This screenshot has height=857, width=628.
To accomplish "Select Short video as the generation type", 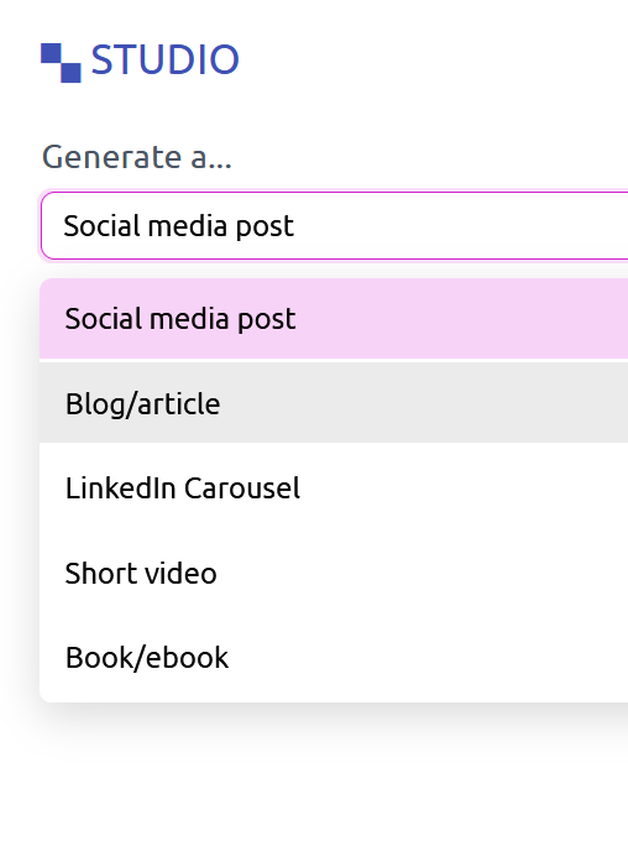I will [x=140, y=573].
